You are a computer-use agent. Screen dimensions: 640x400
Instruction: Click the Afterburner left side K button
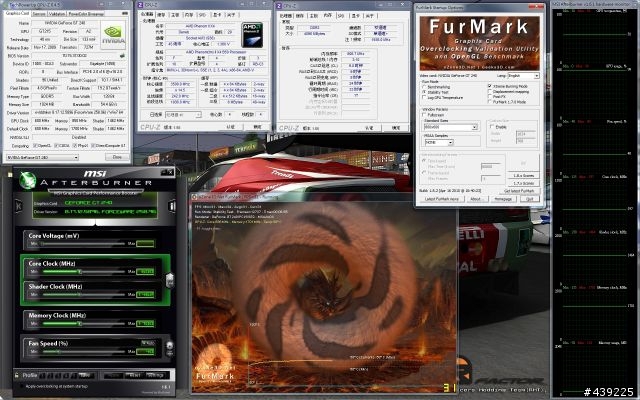tap(18, 206)
